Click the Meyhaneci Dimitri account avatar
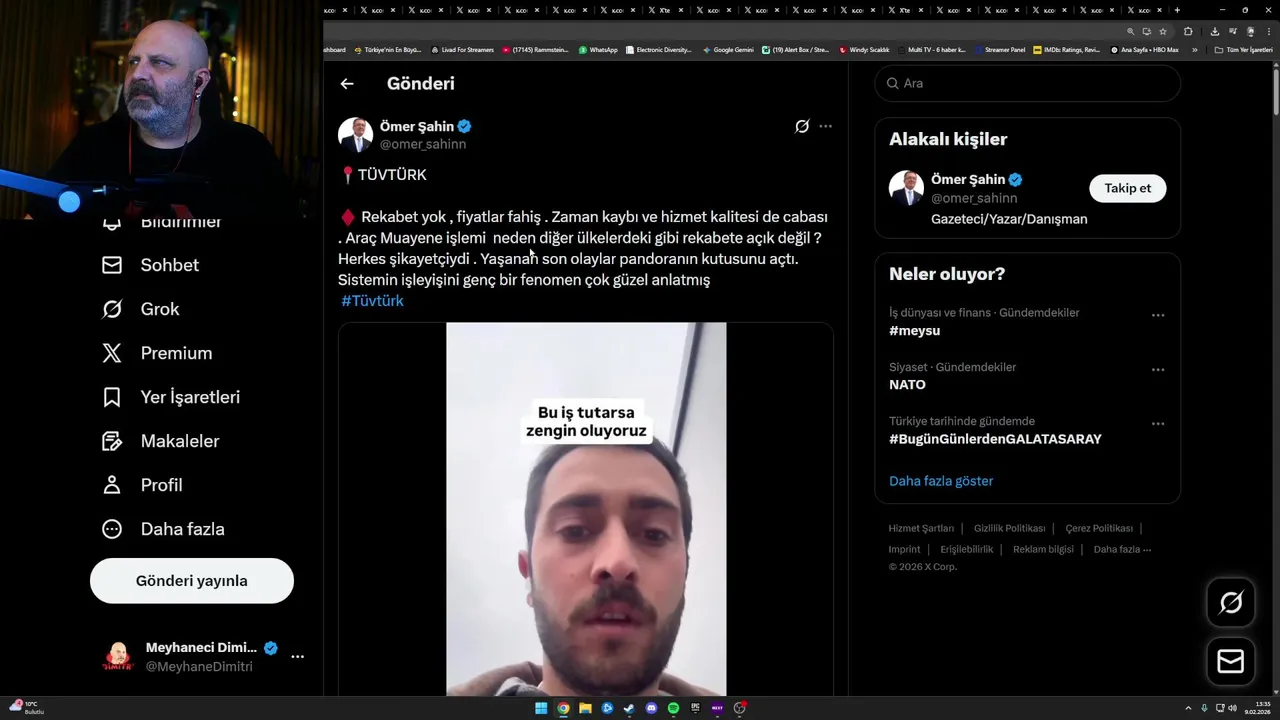The image size is (1280, 720). pyautogui.click(x=118, y=657)
